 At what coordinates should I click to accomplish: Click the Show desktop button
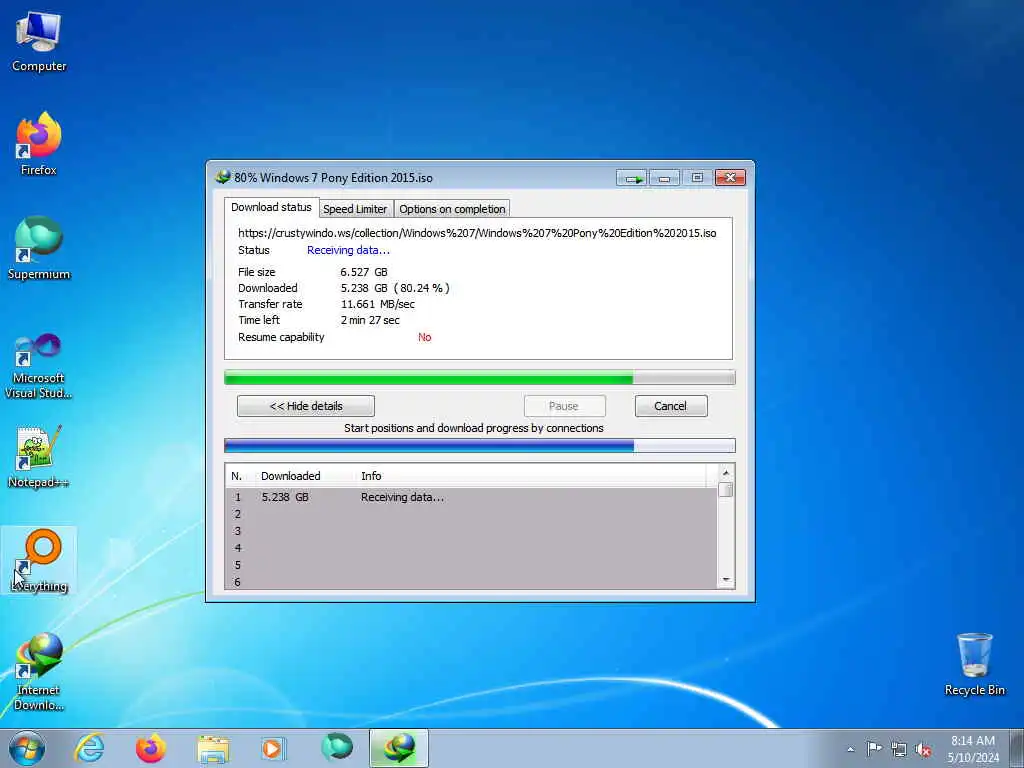click(1017, 748)
